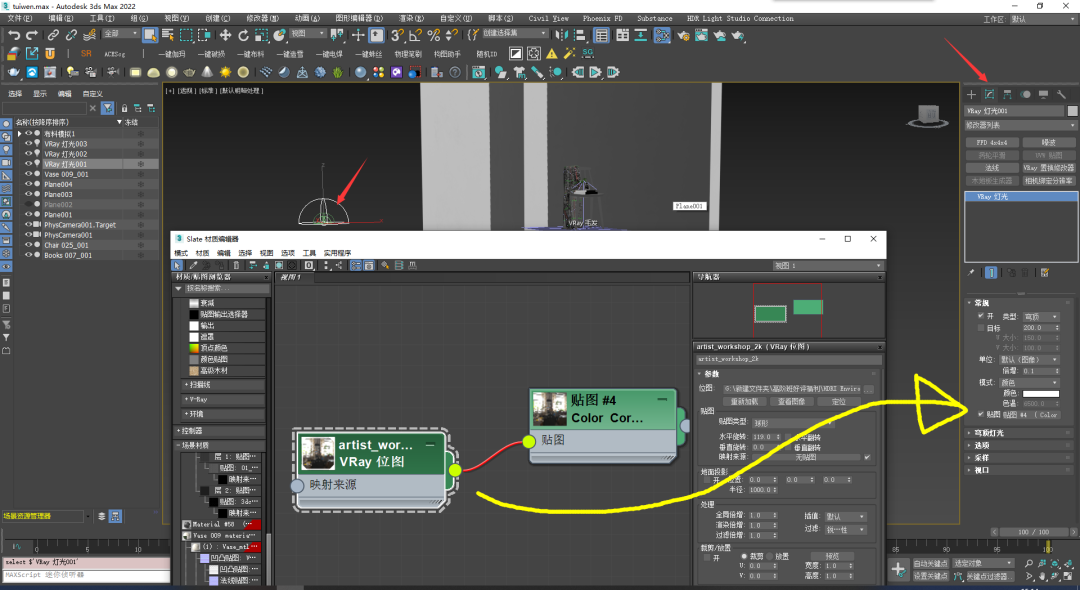Click the Select Object arrow tool
This screenshot has height=590, width=1080.
click(x=149, y=35)
